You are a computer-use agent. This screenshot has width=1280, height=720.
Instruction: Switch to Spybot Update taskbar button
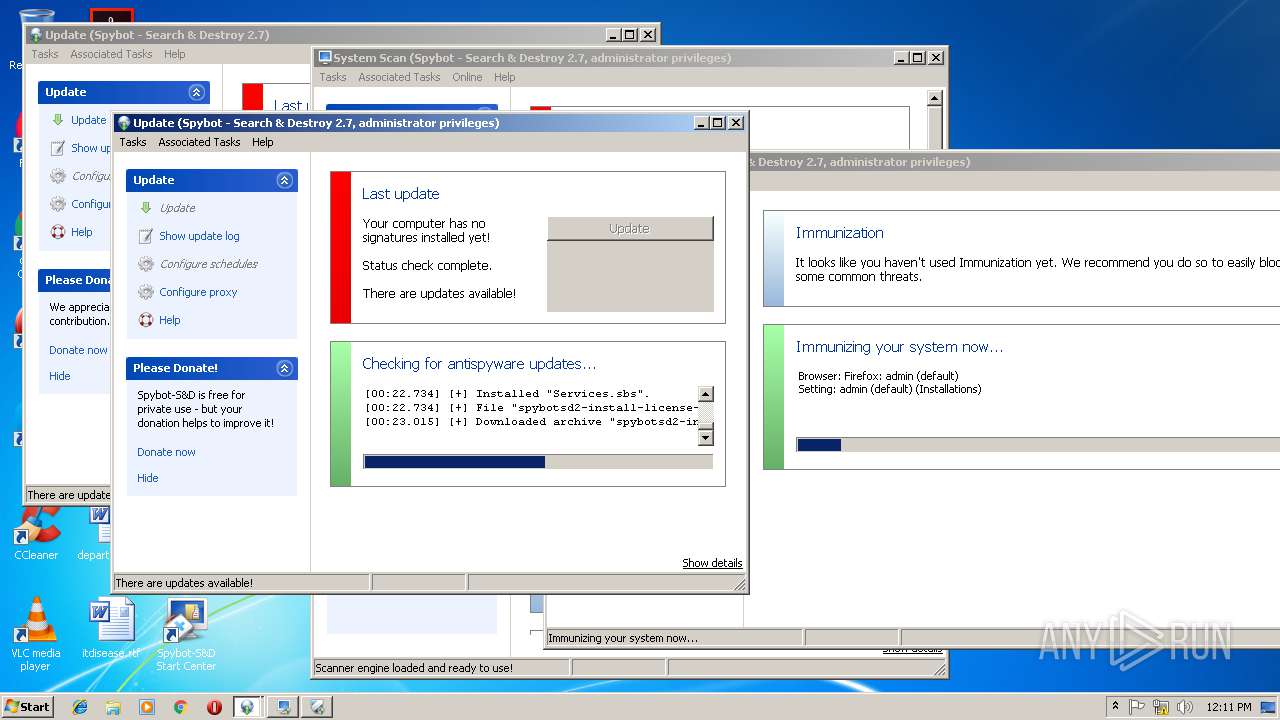pos(247,707)
